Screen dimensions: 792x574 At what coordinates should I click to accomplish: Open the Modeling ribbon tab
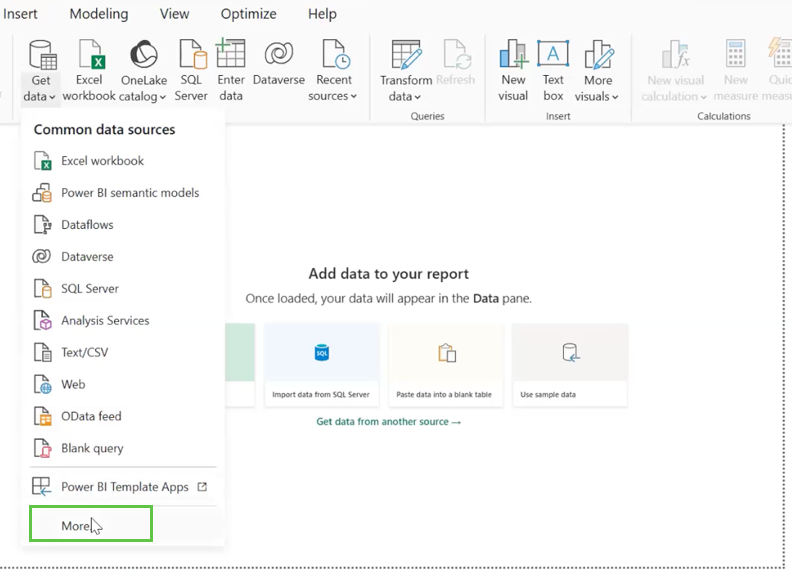(99, 14)
